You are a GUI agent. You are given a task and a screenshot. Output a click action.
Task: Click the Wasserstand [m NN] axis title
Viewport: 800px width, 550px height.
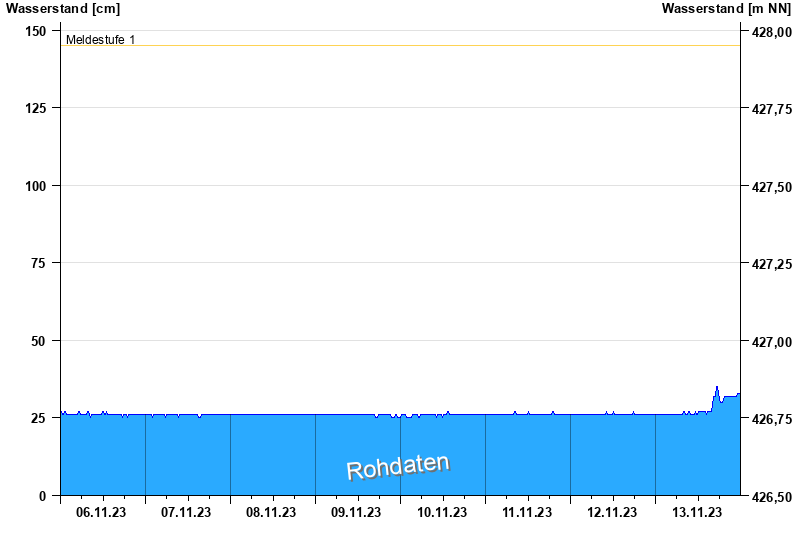pos(726,9)
